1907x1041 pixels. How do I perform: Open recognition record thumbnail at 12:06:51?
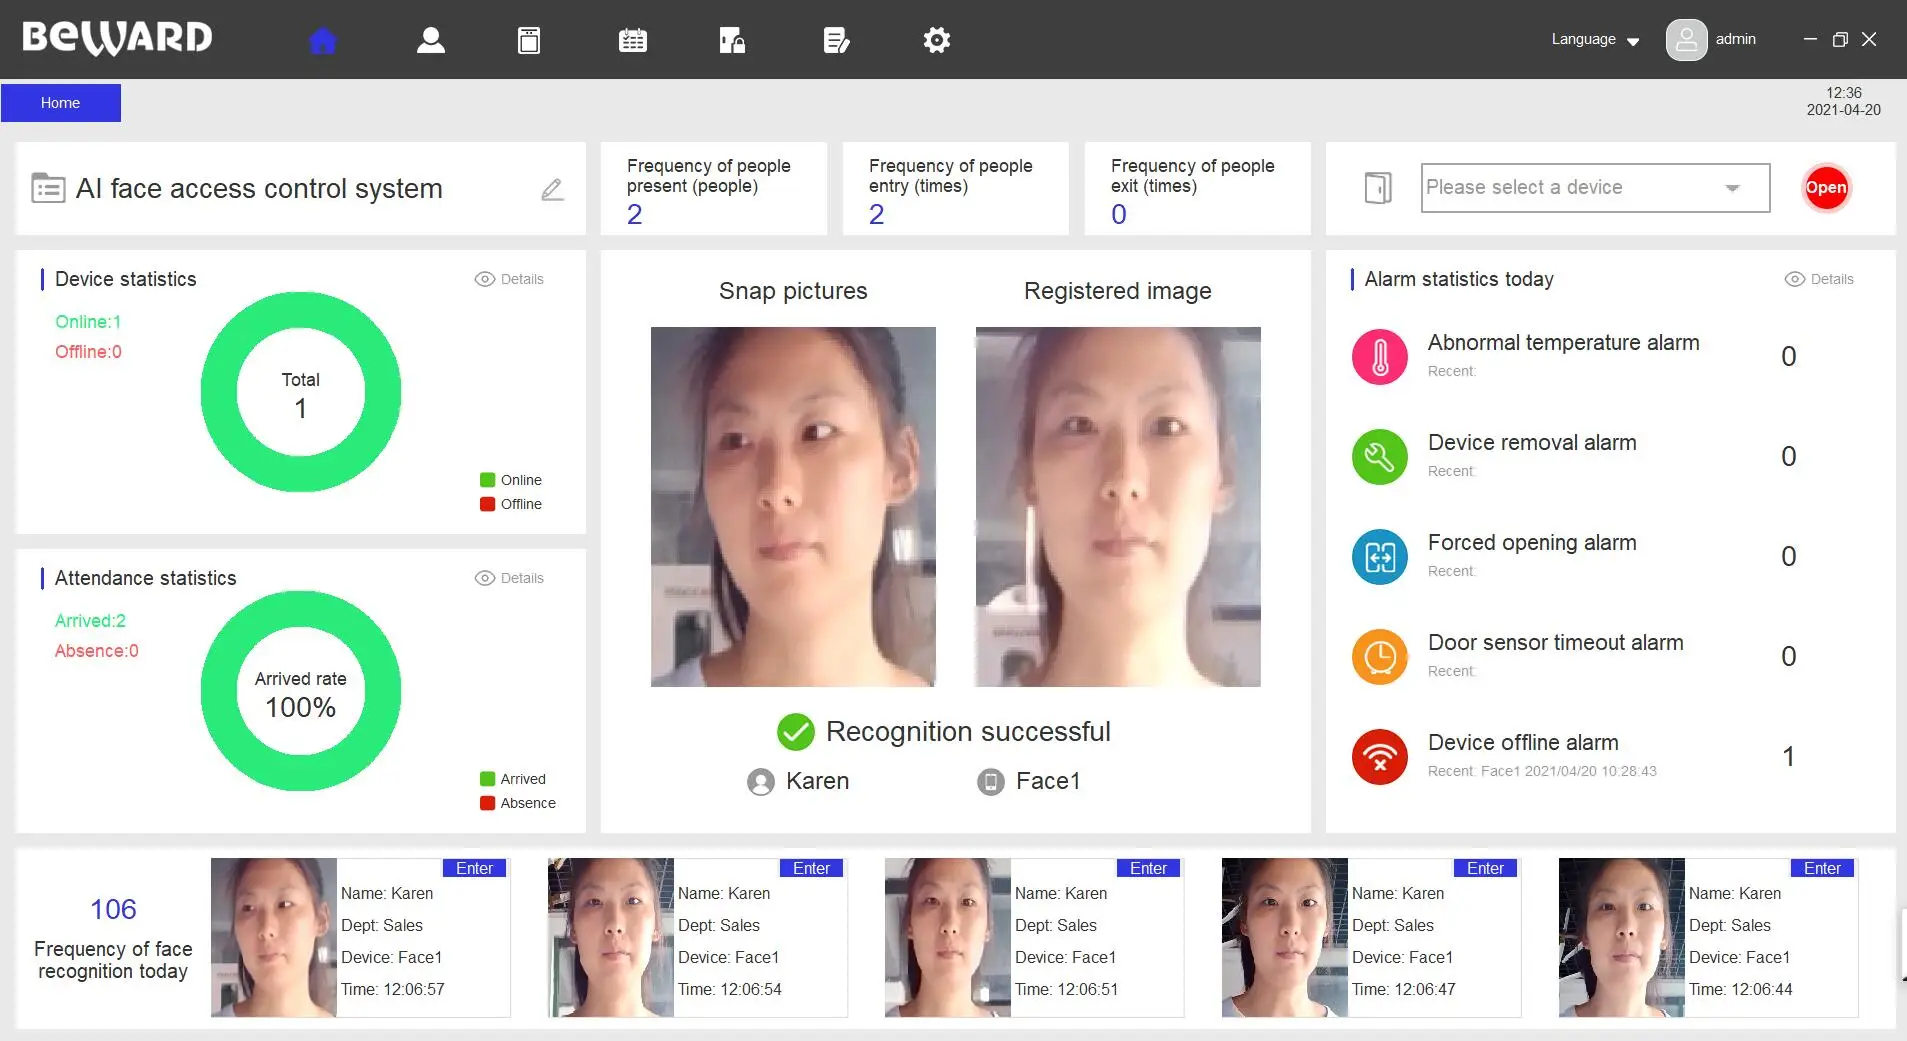(948, 937)
